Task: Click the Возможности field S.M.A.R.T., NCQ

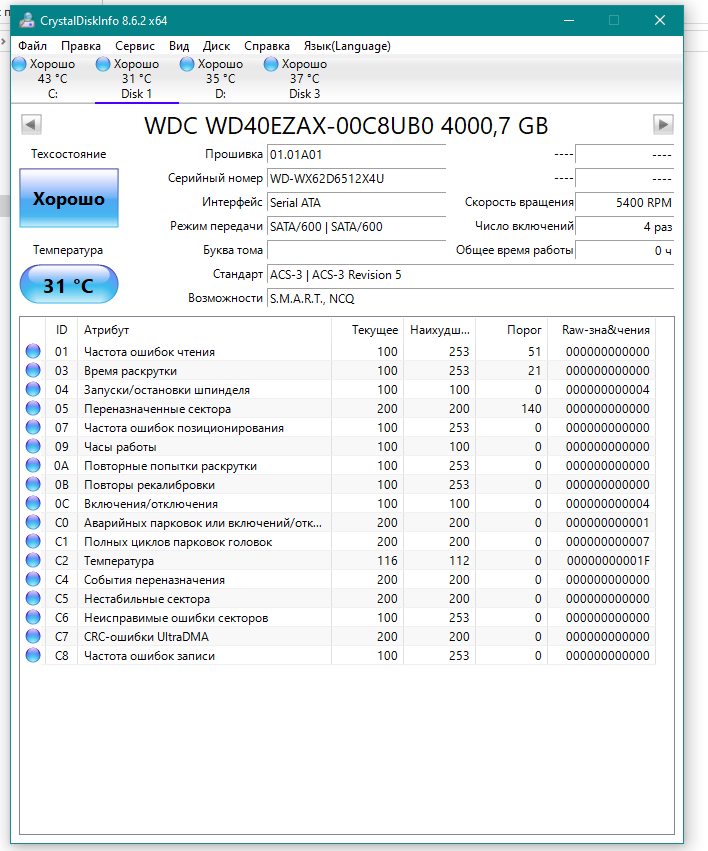Action: [x=470, y=299]
